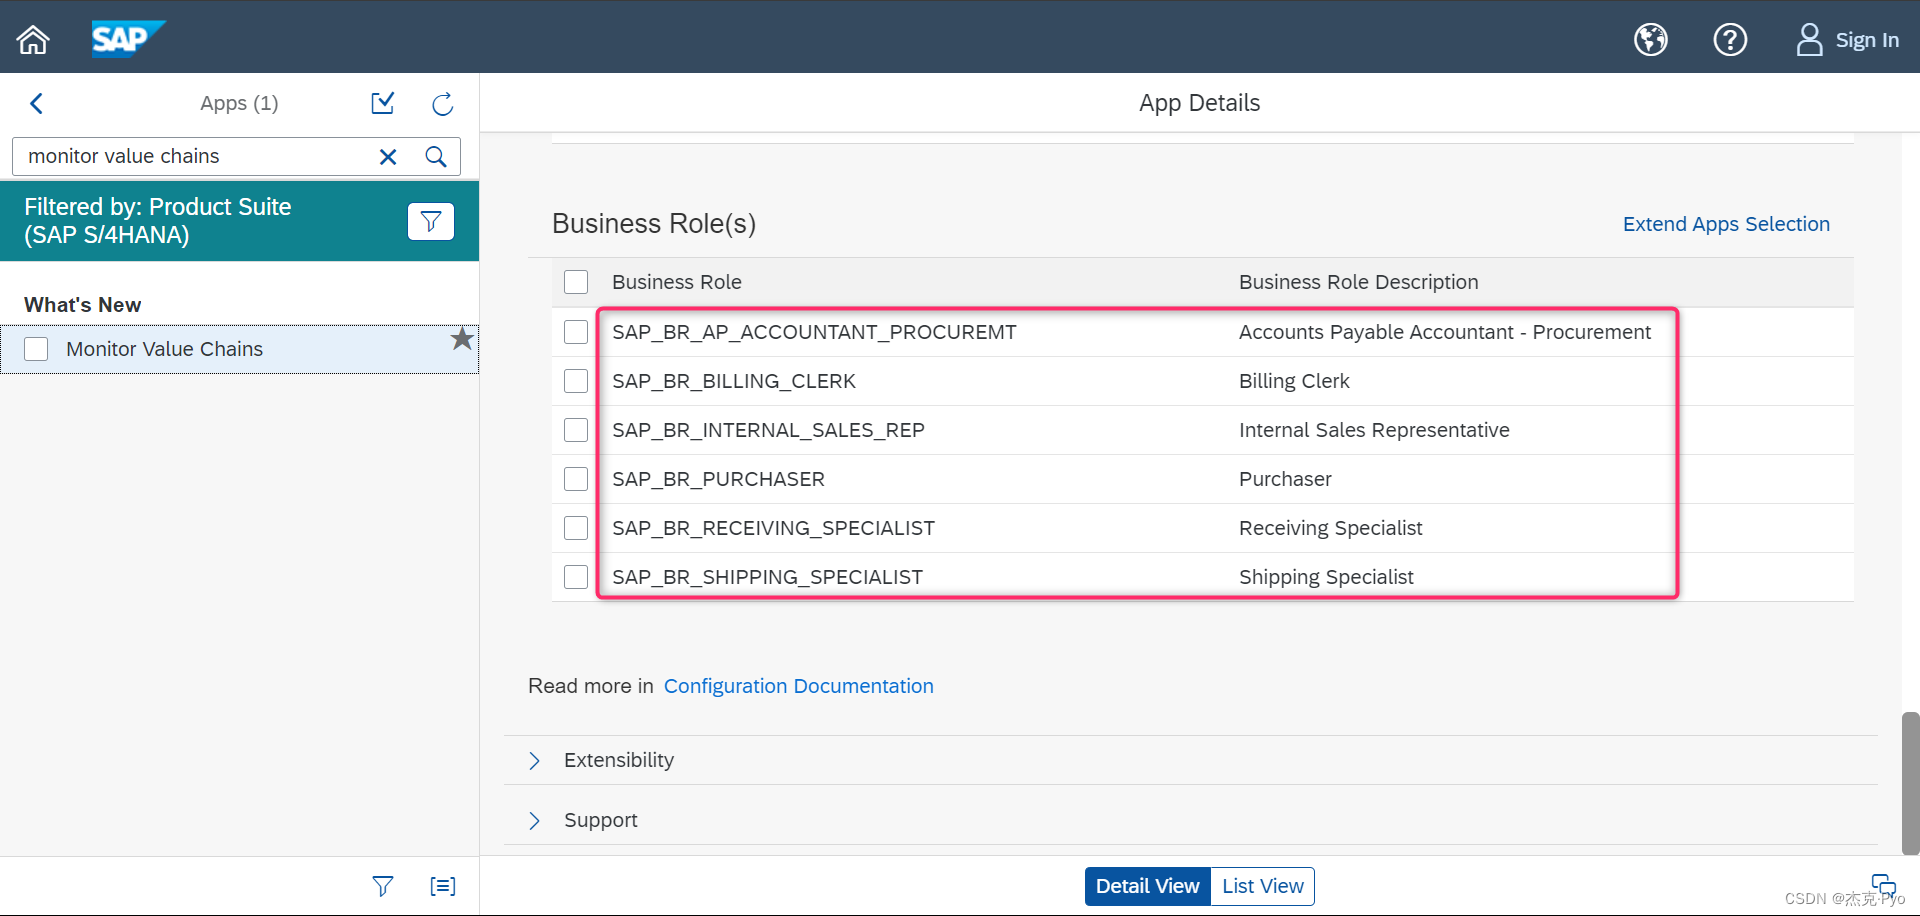The image size is (1920, 916).
Task: Clear the search field text
Action: click(388, 157)
